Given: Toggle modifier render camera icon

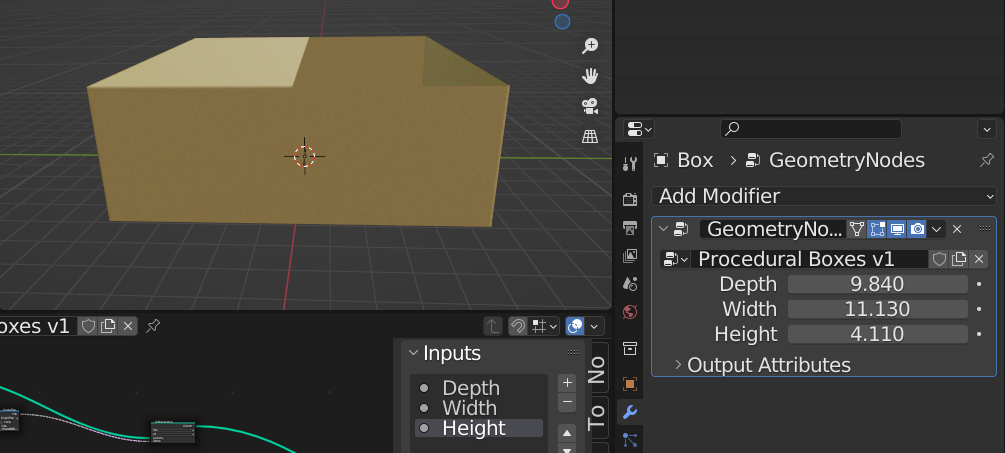Looking at the screenshot, I should pyautogui.click(x=917, y=229).
